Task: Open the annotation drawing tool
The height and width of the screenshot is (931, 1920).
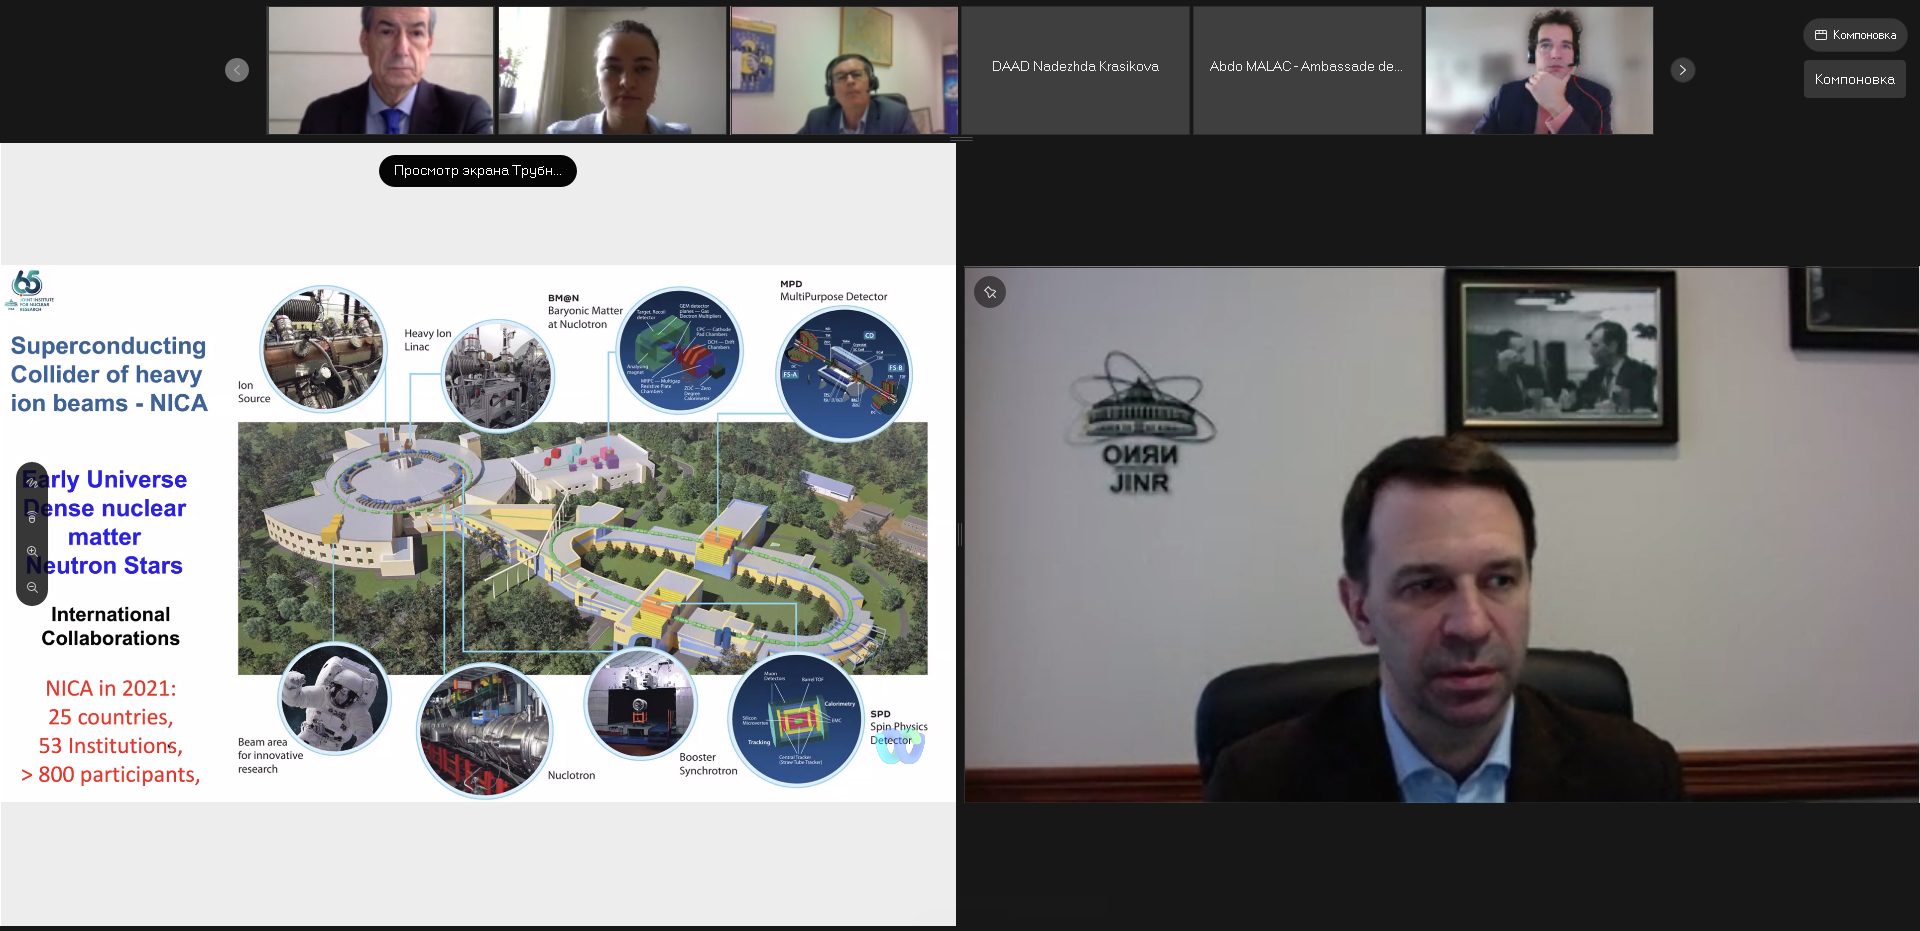Action: coord(32,482)
